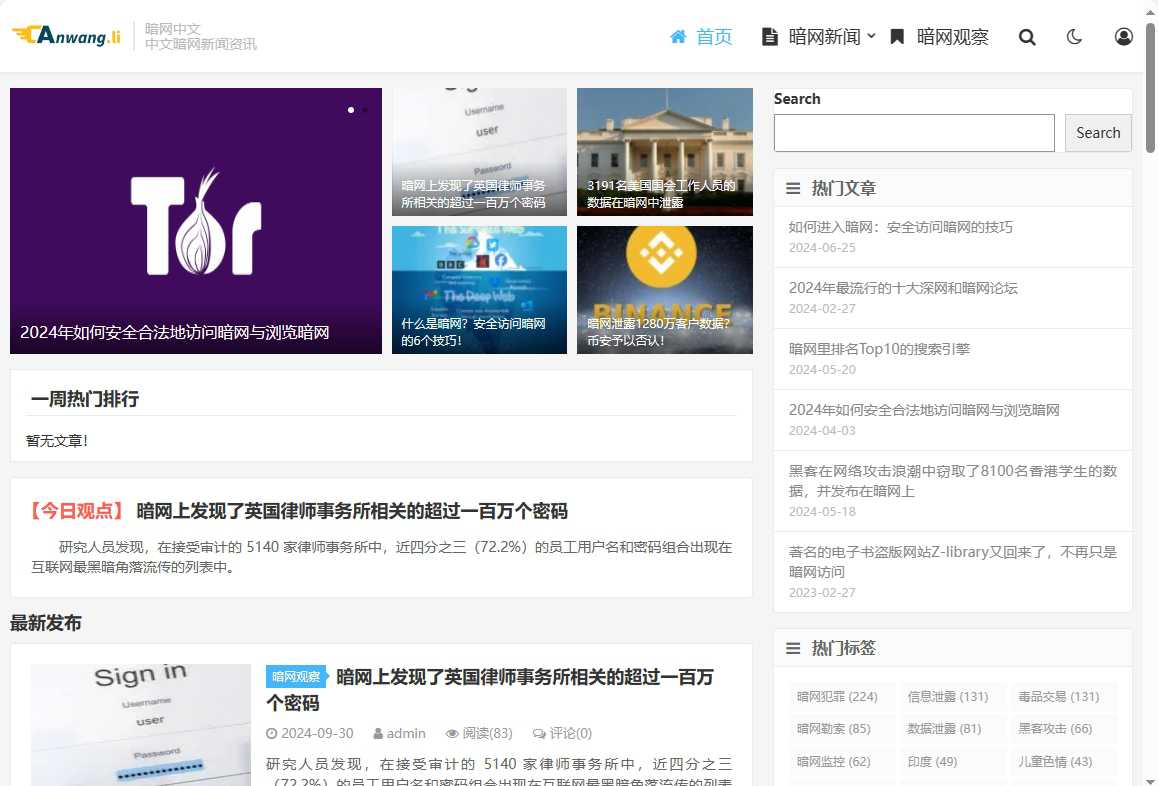Open the 8100名香港学生 hacker article

point(953,481)
